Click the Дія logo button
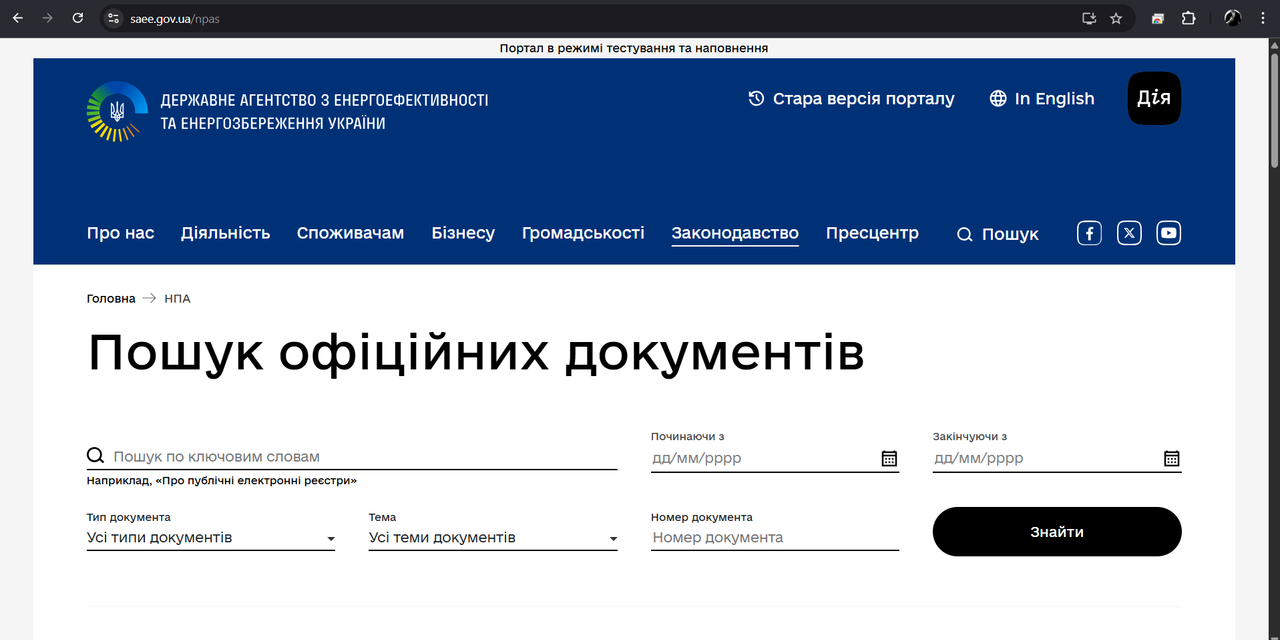 [1154, 98]
